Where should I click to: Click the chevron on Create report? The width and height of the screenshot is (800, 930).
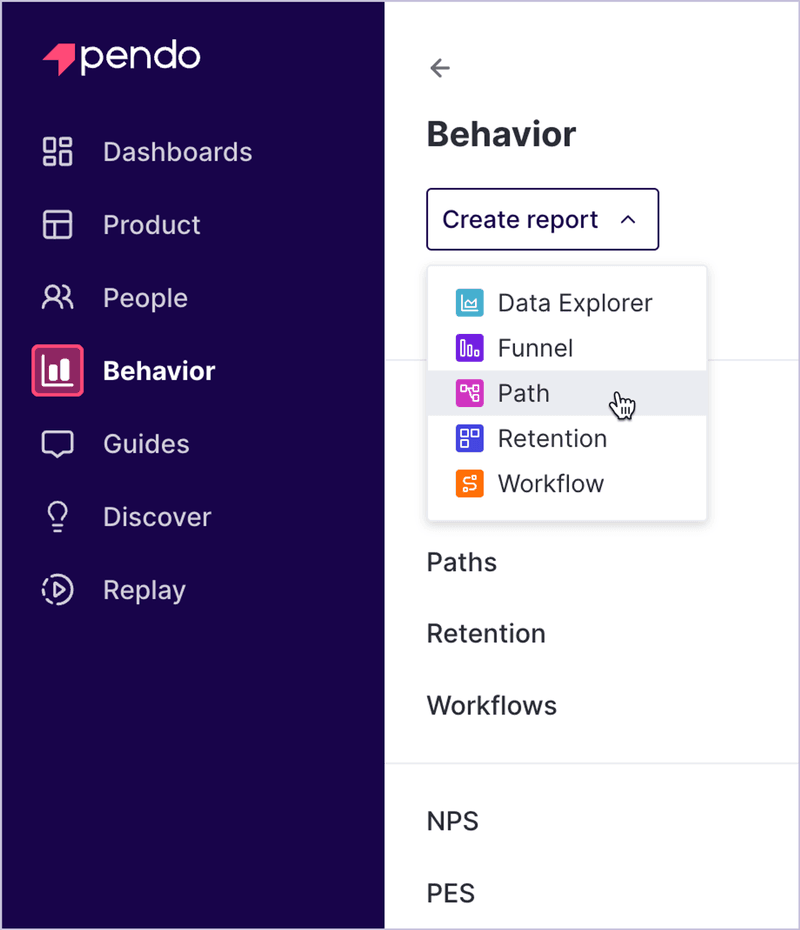(x=628, y=219)
